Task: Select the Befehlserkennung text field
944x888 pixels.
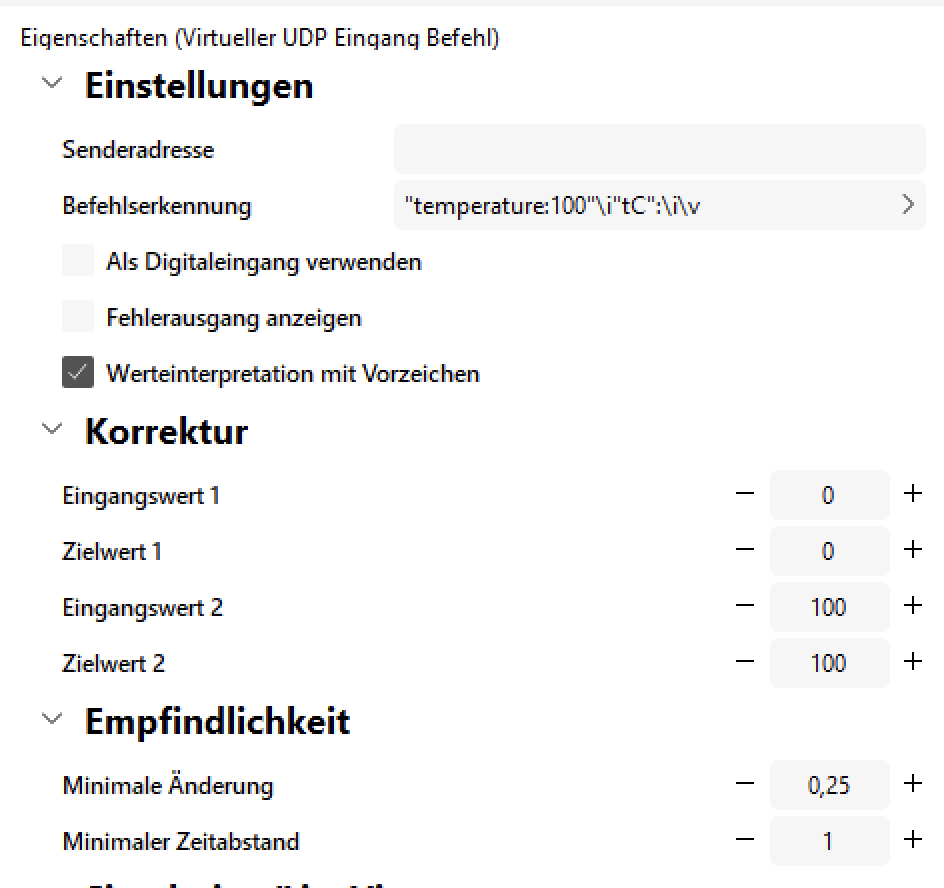Action: coord(660,205)
